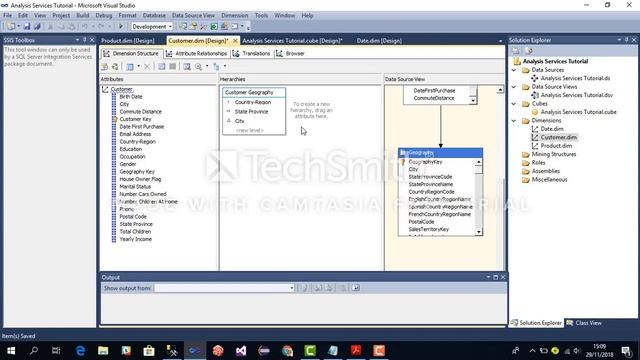
Task: Select Mining Structures folder
Action: (553, 154)
